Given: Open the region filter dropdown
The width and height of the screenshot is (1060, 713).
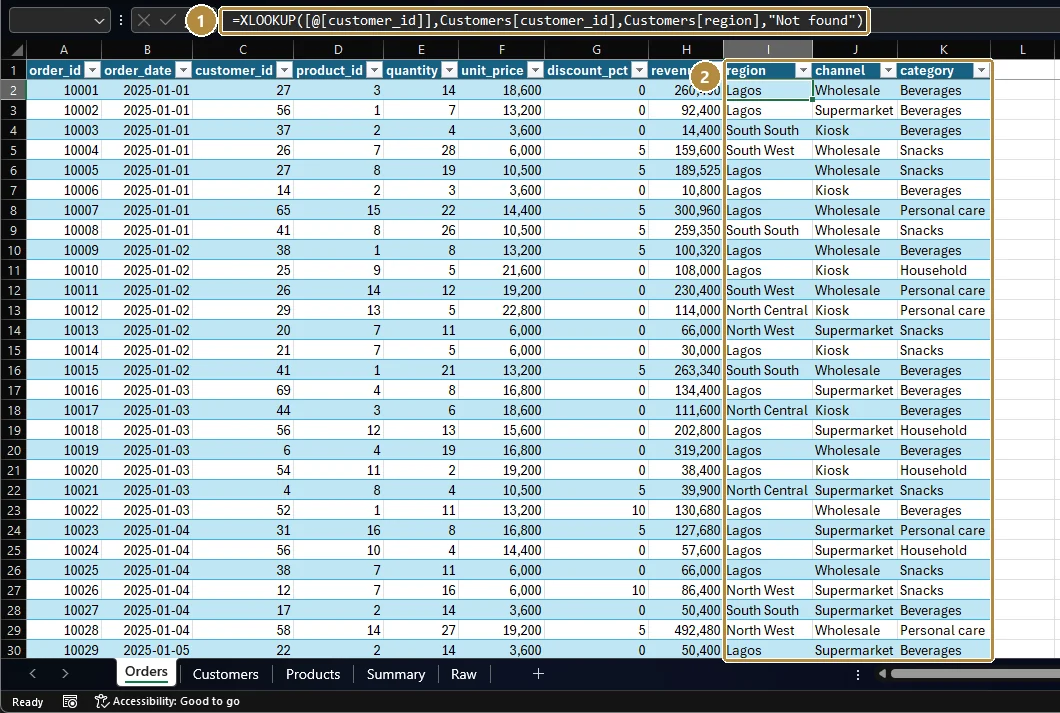Looking at the screenshot, I should [803, 70].
